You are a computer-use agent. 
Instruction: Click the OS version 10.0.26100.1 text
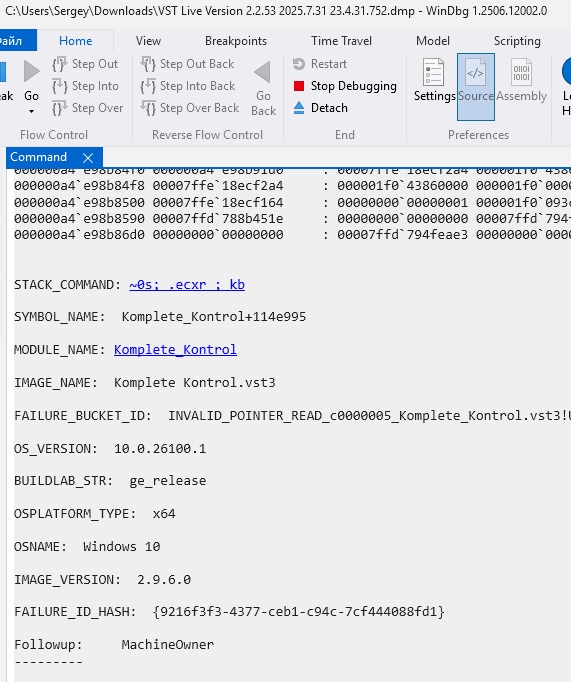160,448
